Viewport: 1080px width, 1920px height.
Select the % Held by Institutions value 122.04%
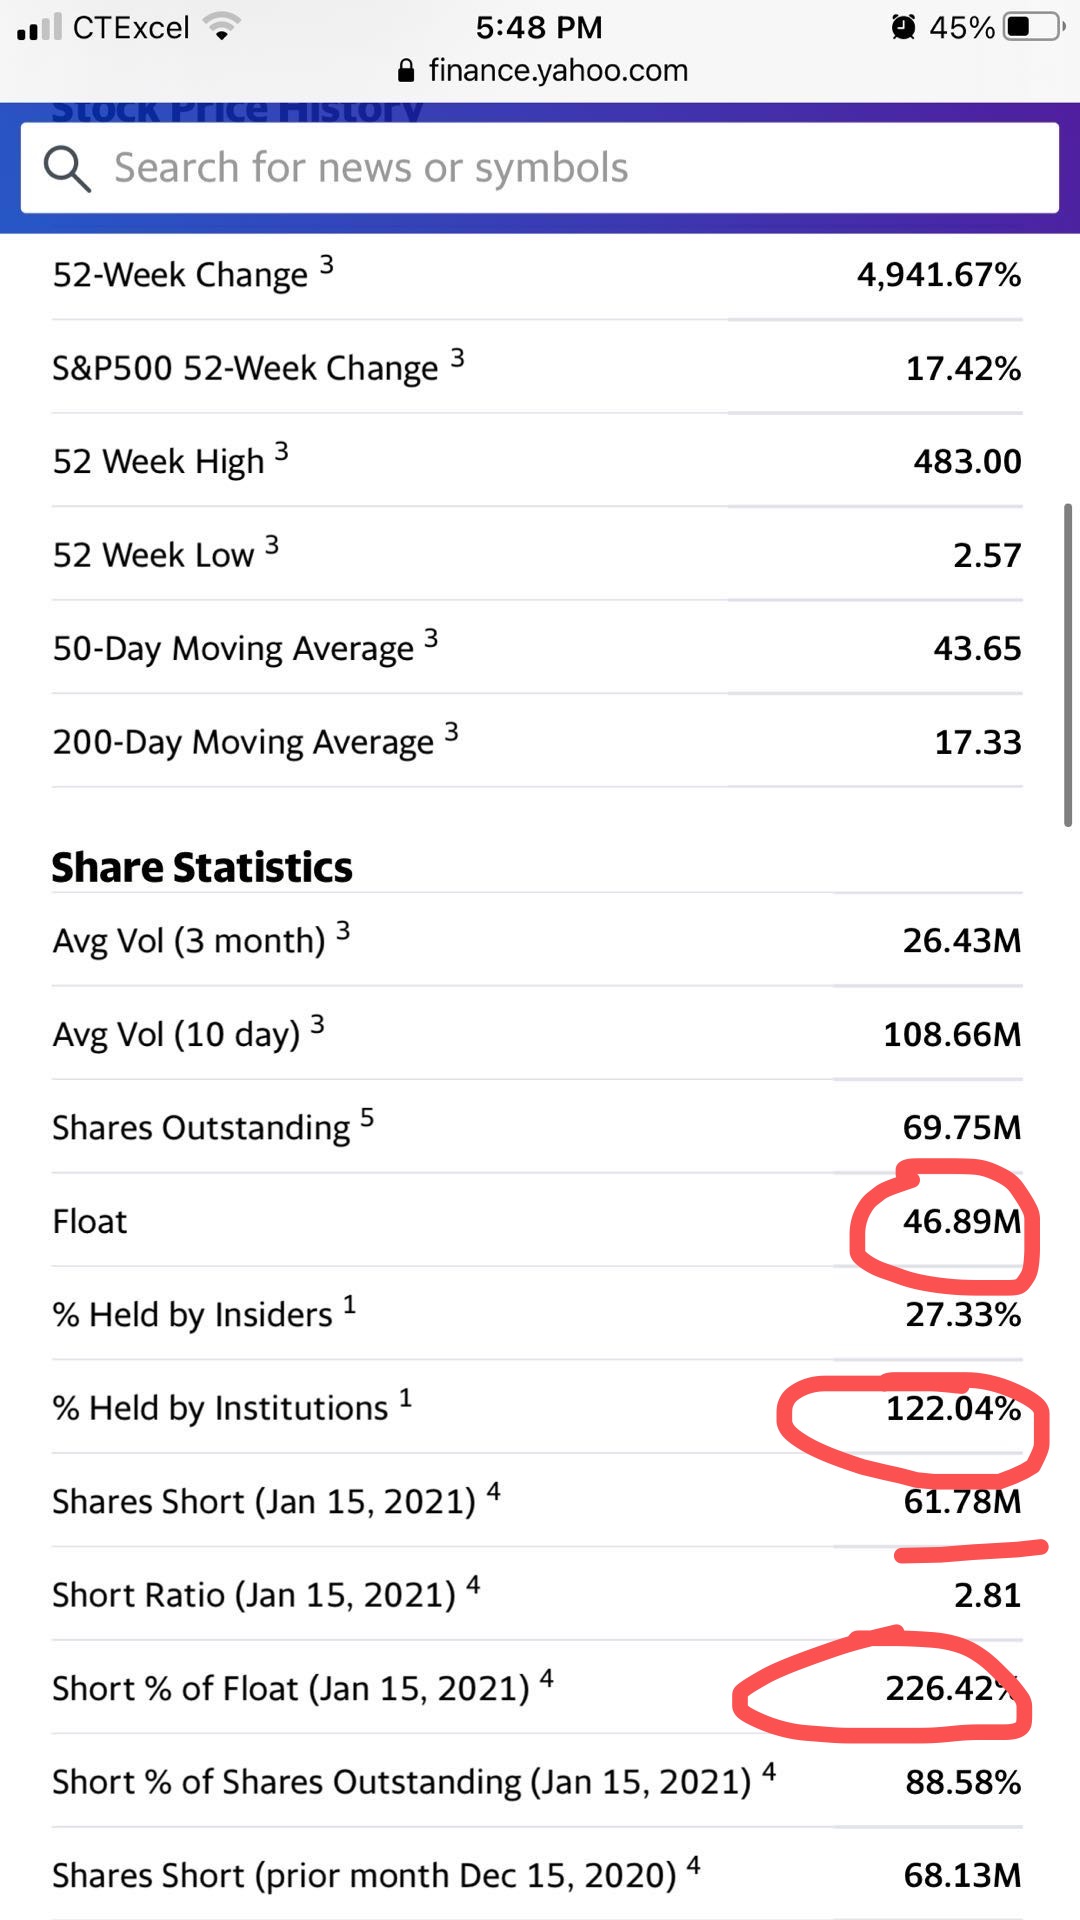pyautogui.click(x=953, y=1408)
